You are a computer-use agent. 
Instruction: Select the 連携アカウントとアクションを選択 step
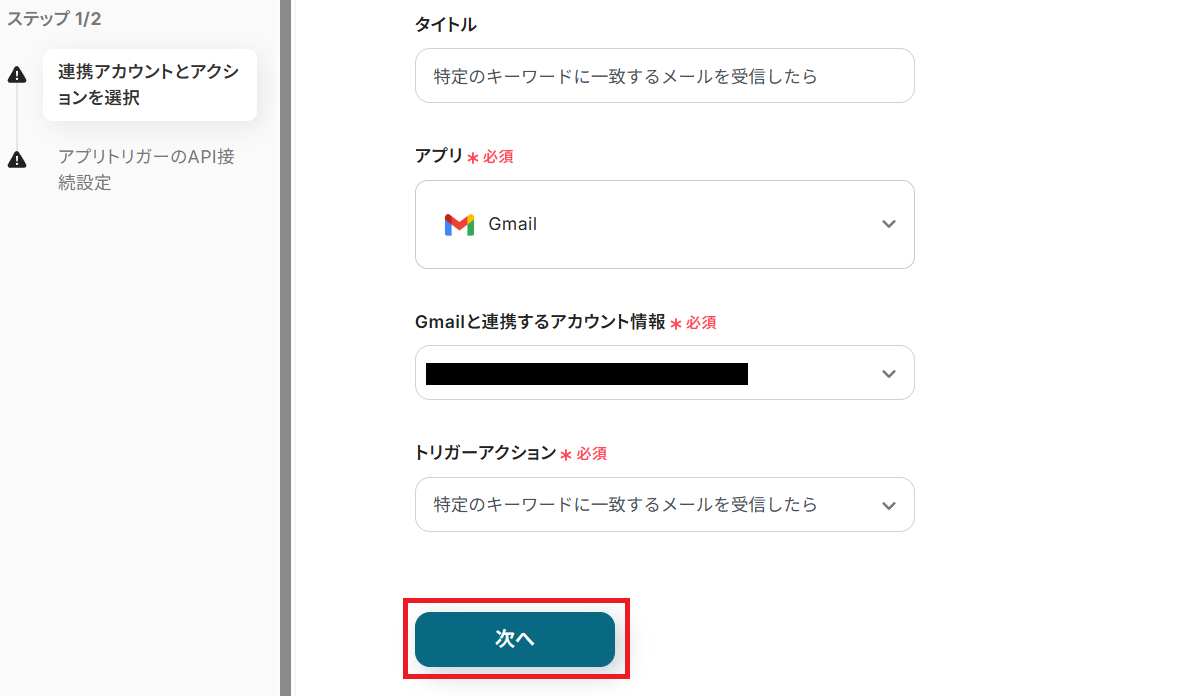tap(149, 85)
